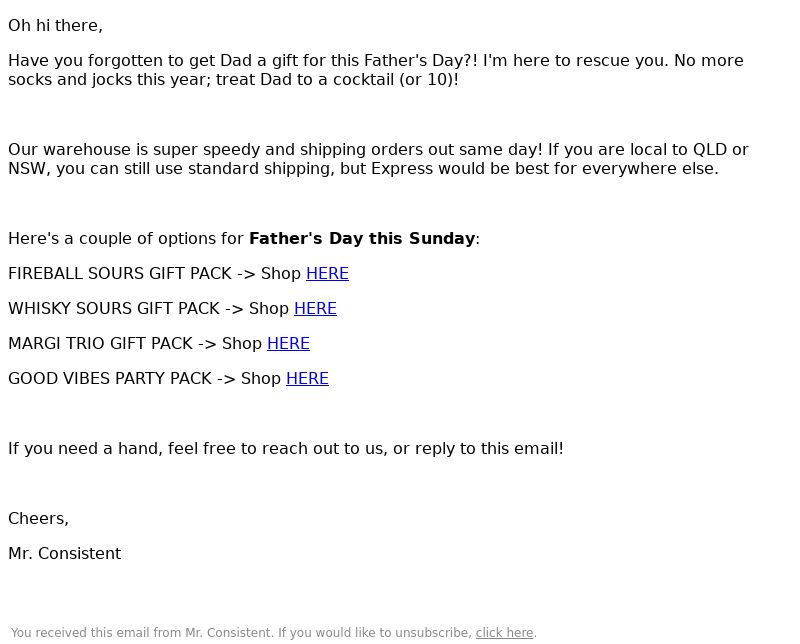Click the 'GOOD VIBES PARTY PACK' product text
The image size is (800, 644).
point(110,379)
